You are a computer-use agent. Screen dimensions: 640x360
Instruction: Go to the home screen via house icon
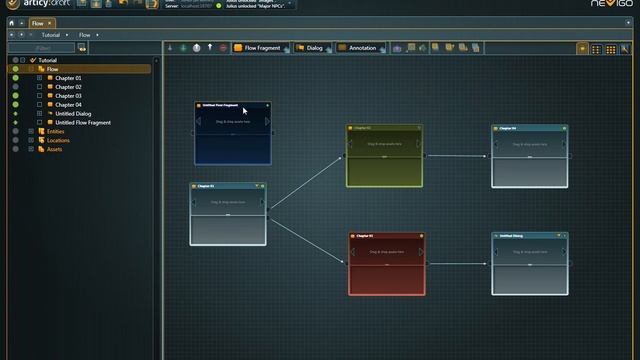click(11, 23)
